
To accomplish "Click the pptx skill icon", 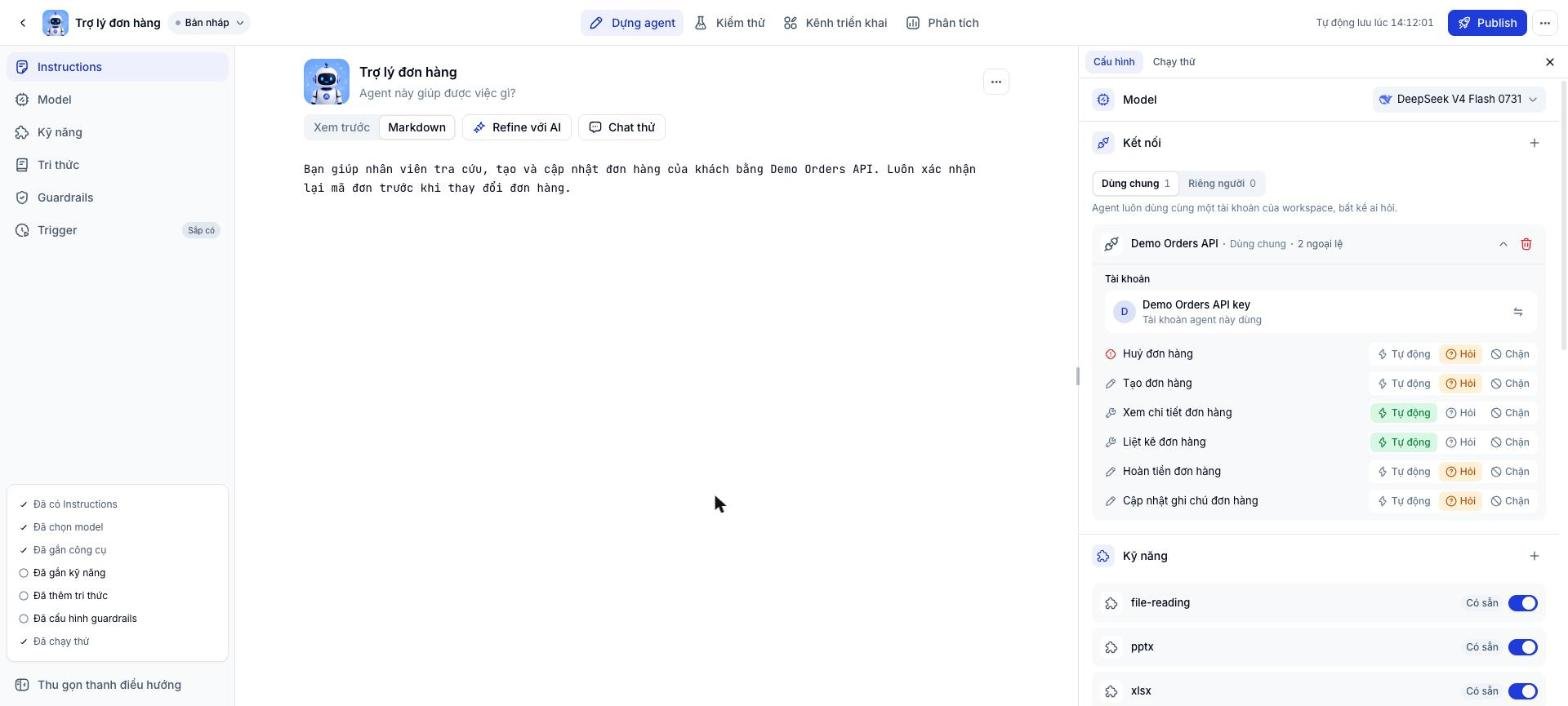I will pyautogui.click(x=1111, y=648).
